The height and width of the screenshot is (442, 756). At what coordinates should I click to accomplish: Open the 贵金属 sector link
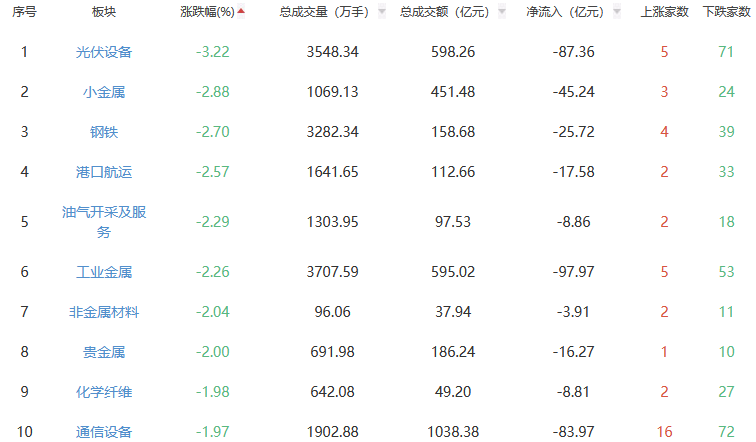click(x=103, y=352)
